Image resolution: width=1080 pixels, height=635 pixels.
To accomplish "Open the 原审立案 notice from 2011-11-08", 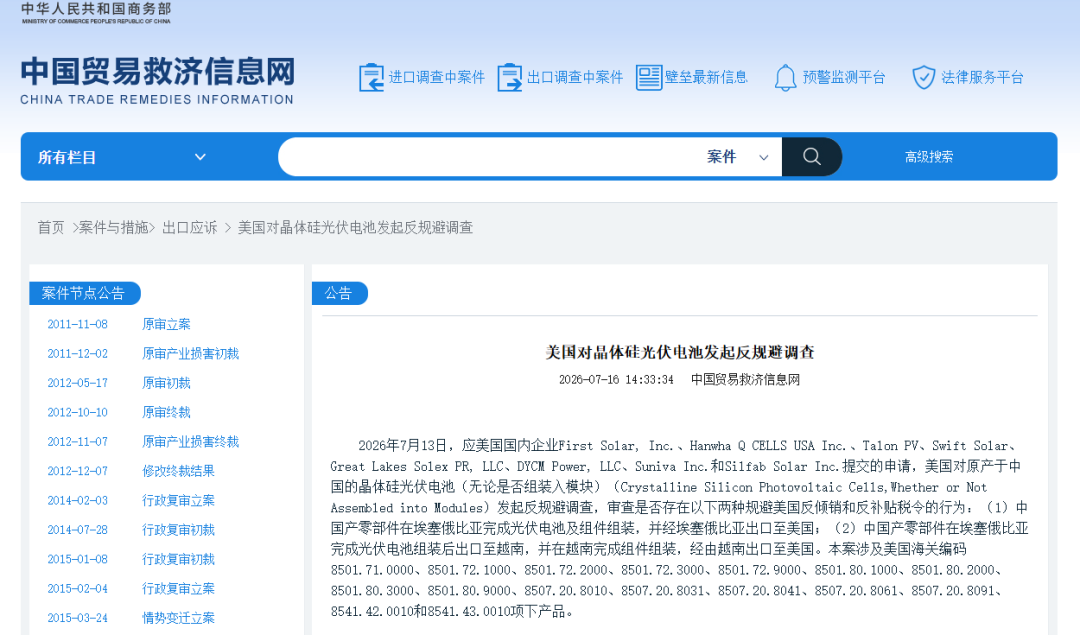I will click(x=166, y=324).
